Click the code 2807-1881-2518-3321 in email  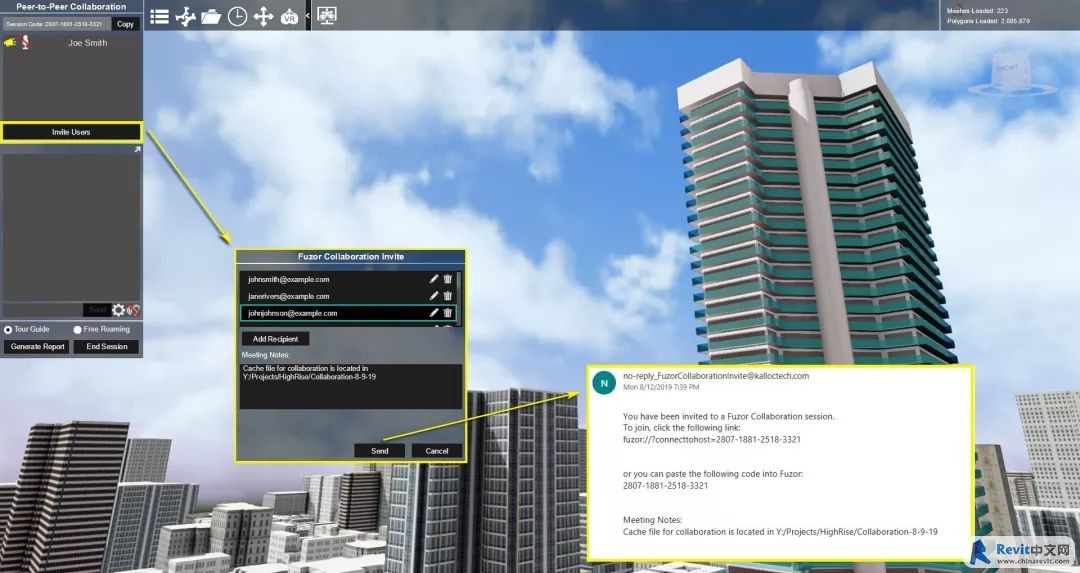click(x=665, y=486)
